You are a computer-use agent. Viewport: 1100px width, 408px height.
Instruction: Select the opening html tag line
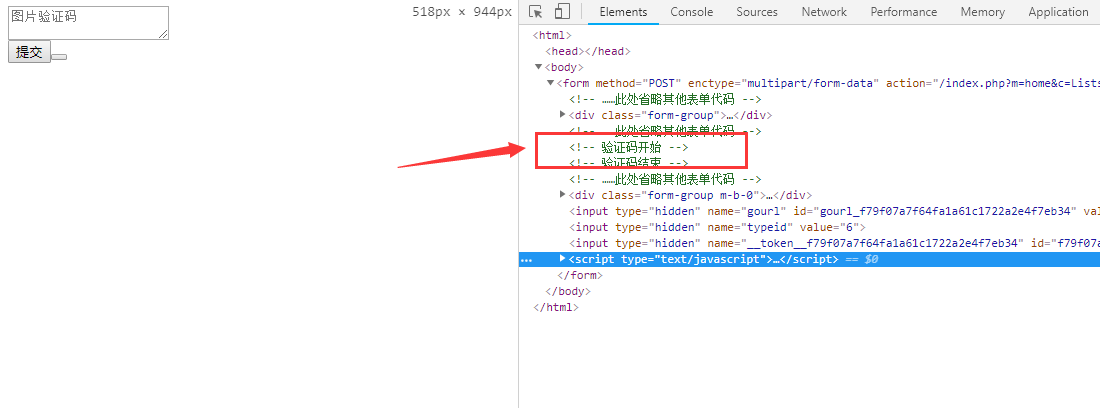click(552, 35)
